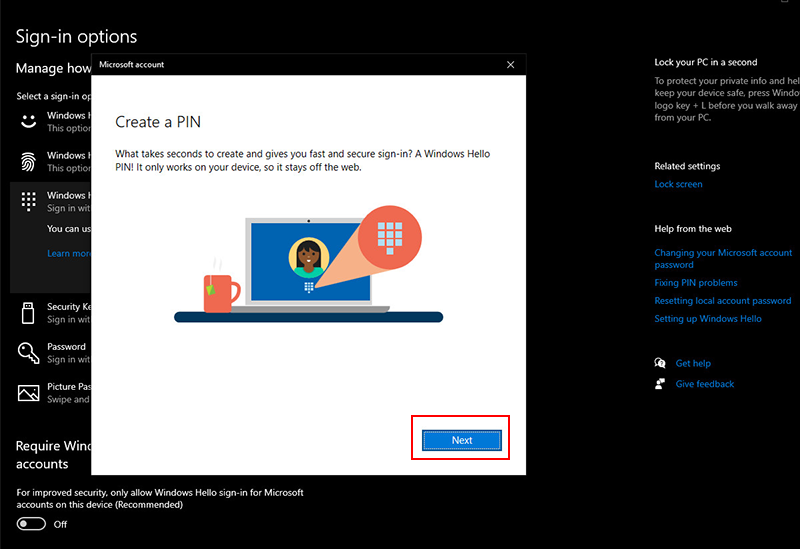Open the Lock screen related setting
This screenshot has height=549, width=800.
point(678,184)
